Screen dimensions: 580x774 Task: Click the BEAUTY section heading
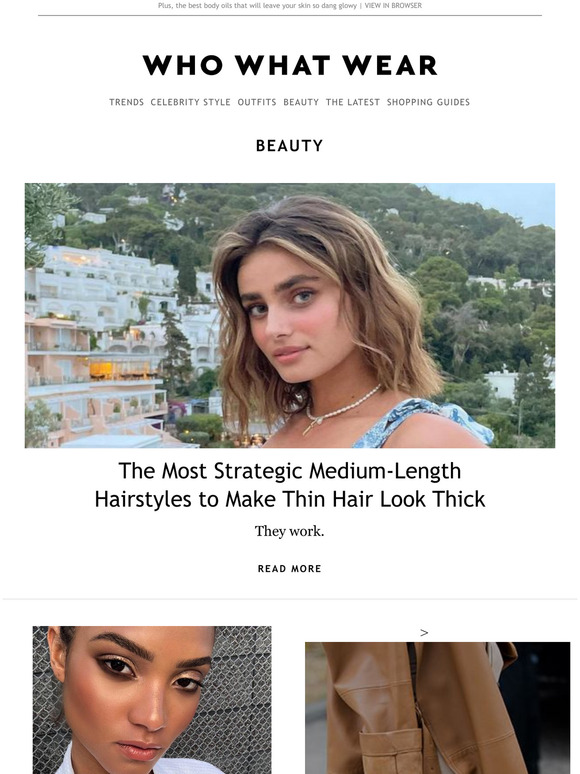coord(290,146)
